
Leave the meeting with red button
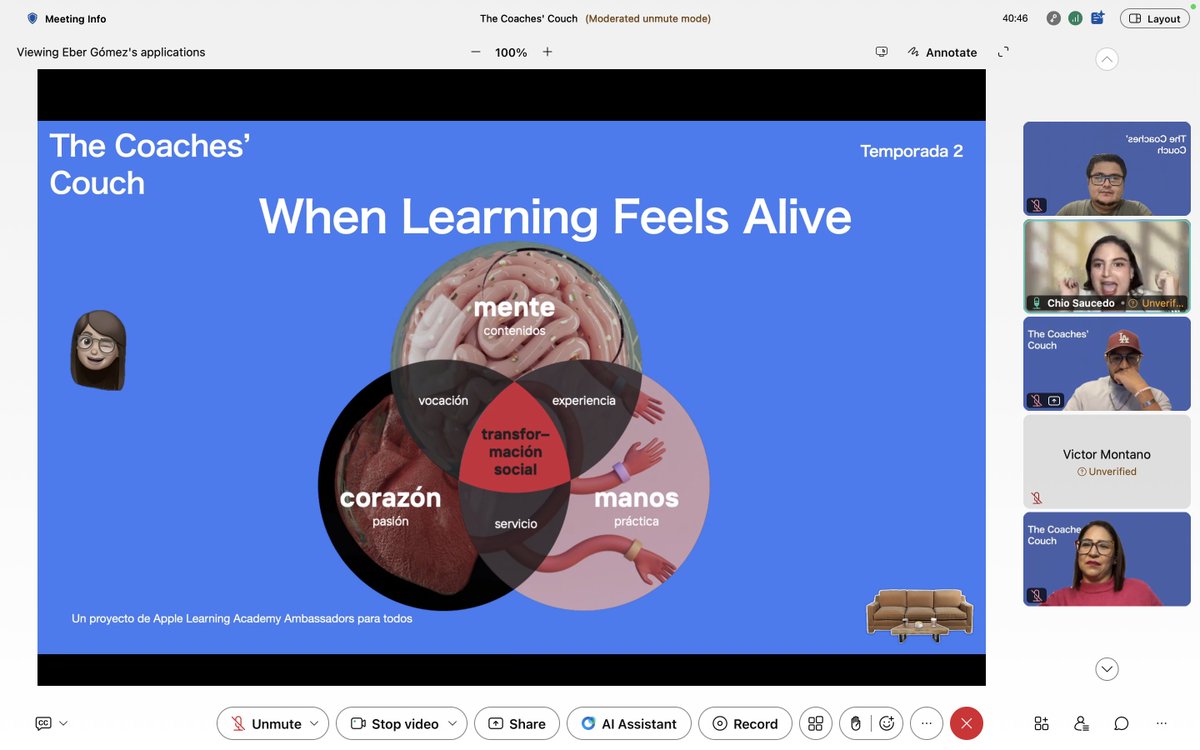[966, 723]
